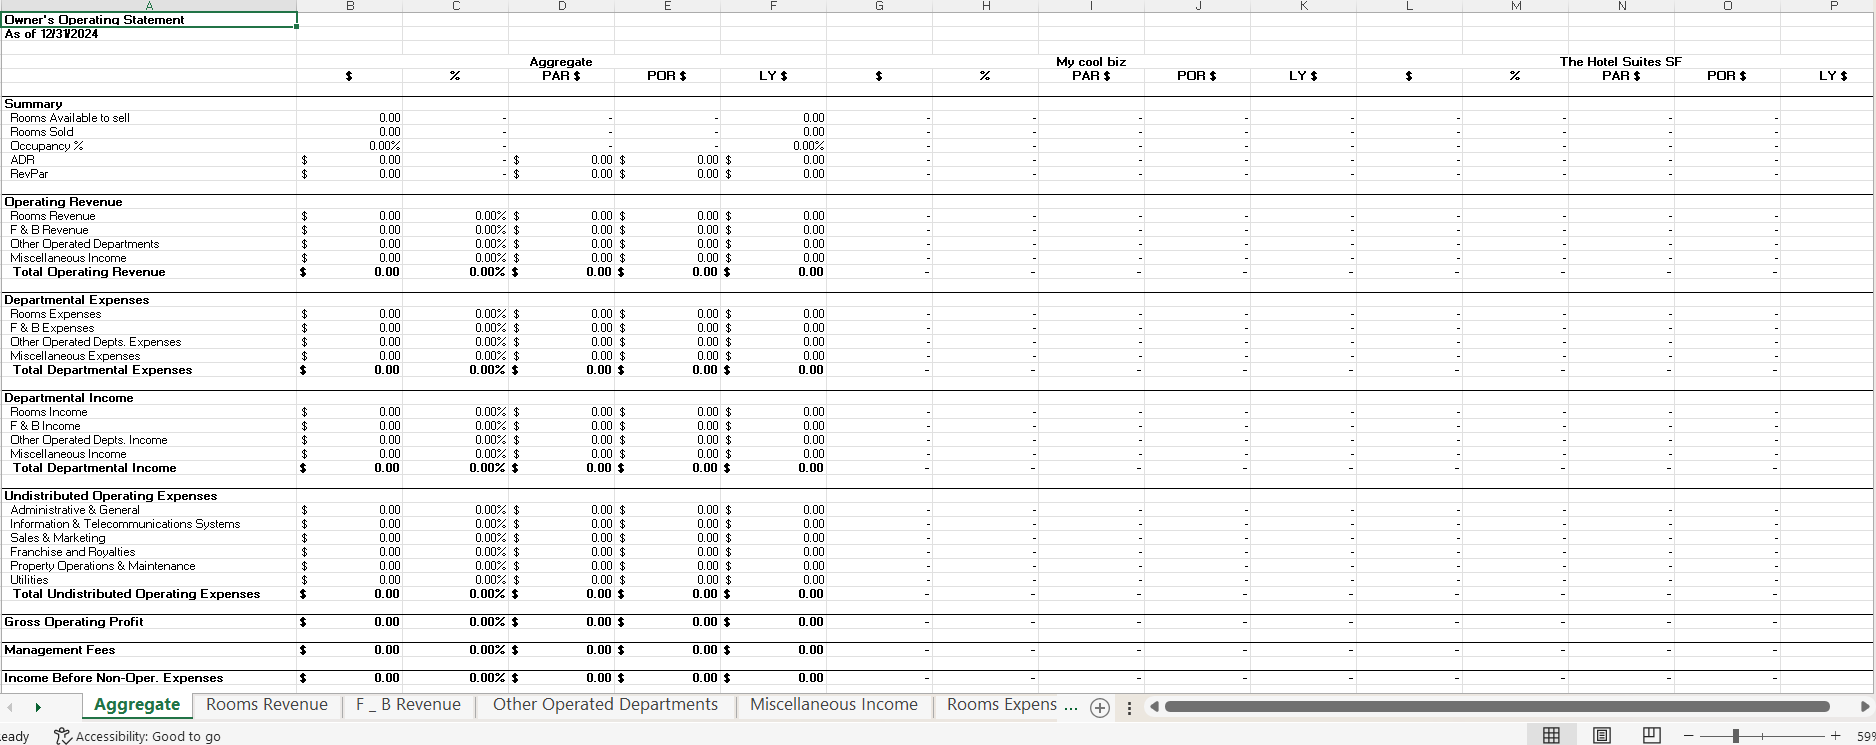Viewport: 1876px width, 745px height.
Task: Click the POR $ header under The Hotel Suites SF
Action: point(1727,76)
